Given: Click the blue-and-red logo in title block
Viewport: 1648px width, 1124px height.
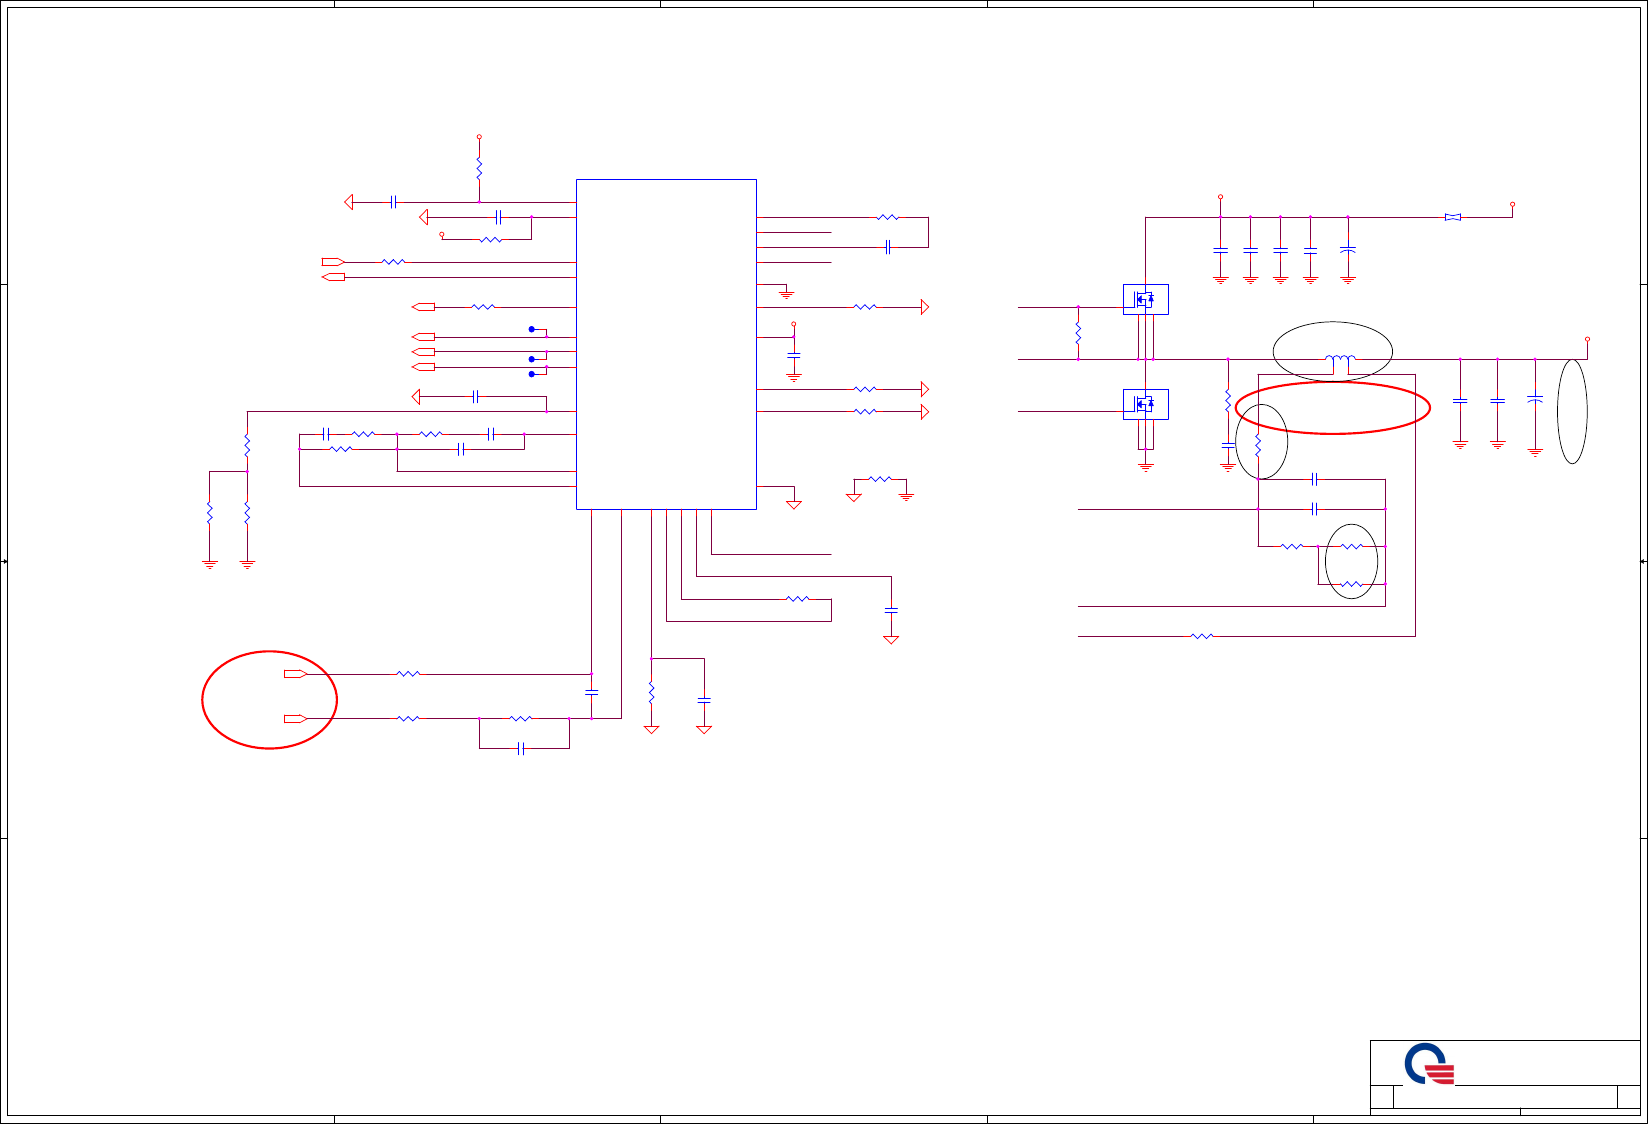Looking at the screenshot, I should point(1429,1064).
